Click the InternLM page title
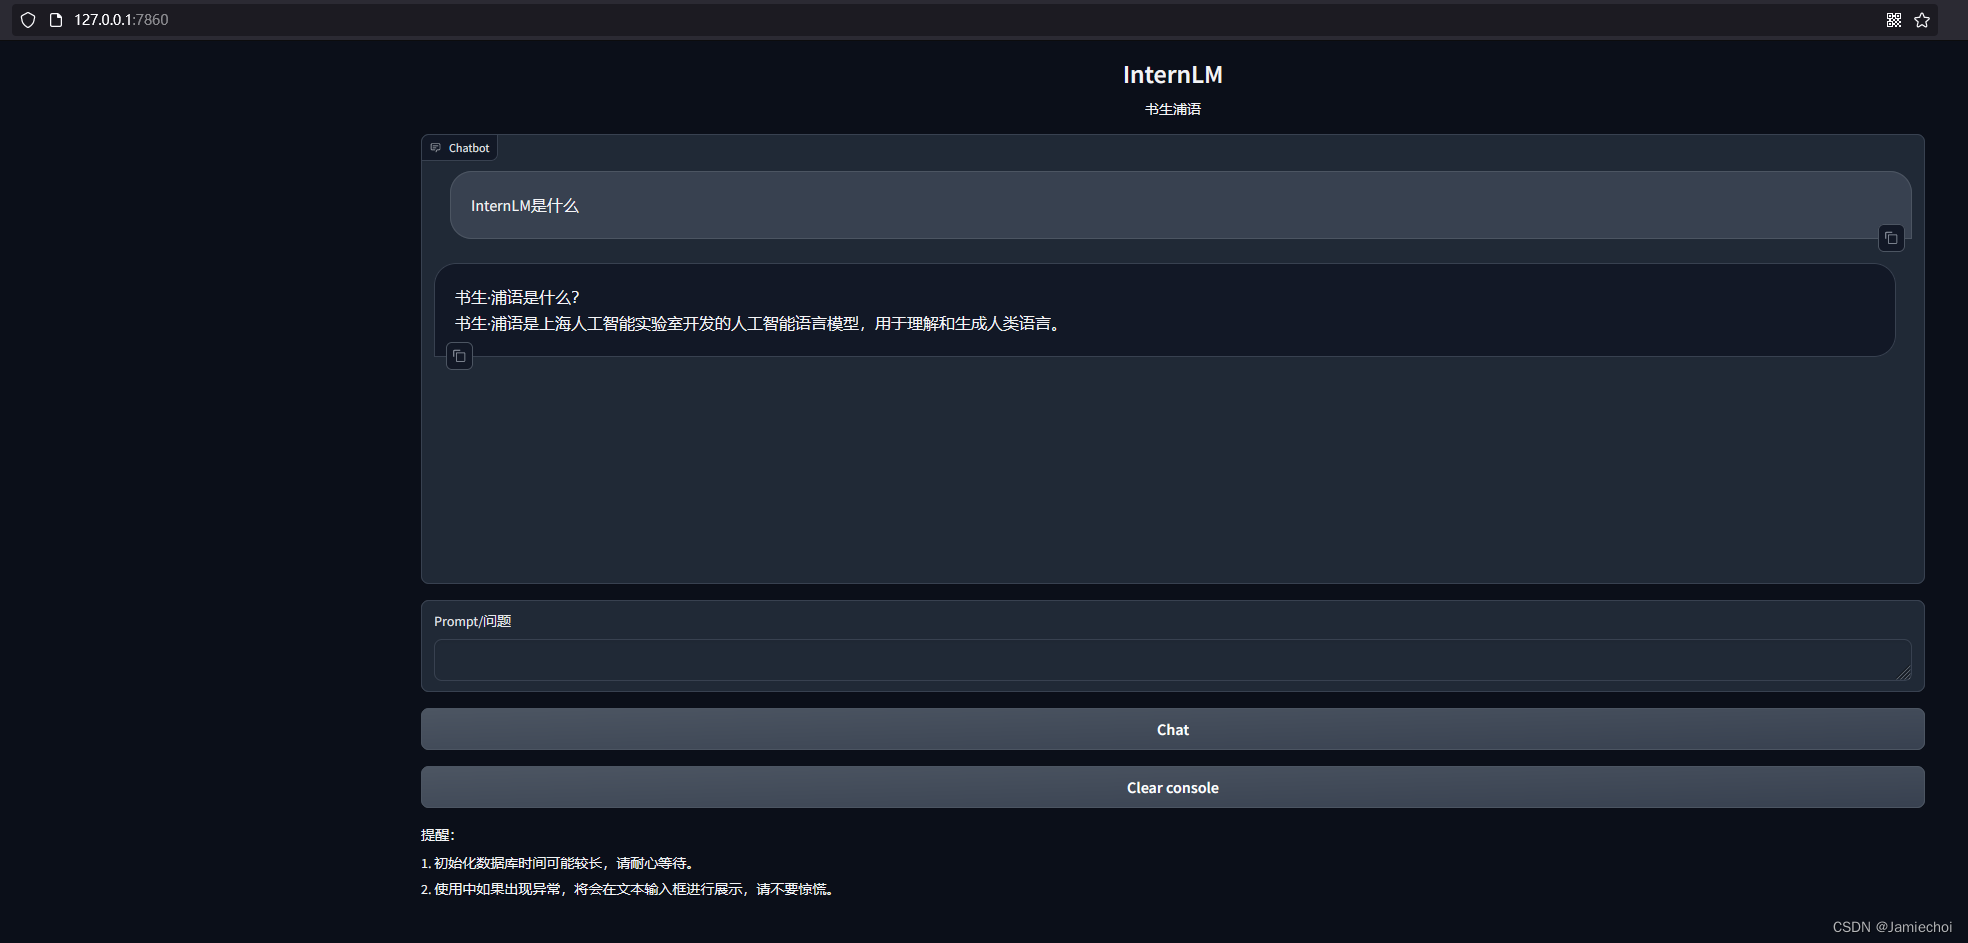This screenshot has width=1968, height=943. tap(1172, 75)
